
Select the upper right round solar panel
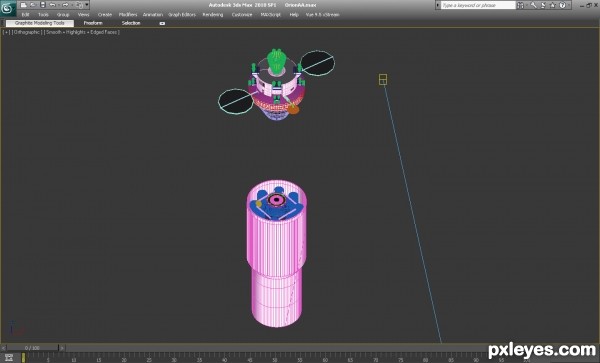[x=317, y=63]
